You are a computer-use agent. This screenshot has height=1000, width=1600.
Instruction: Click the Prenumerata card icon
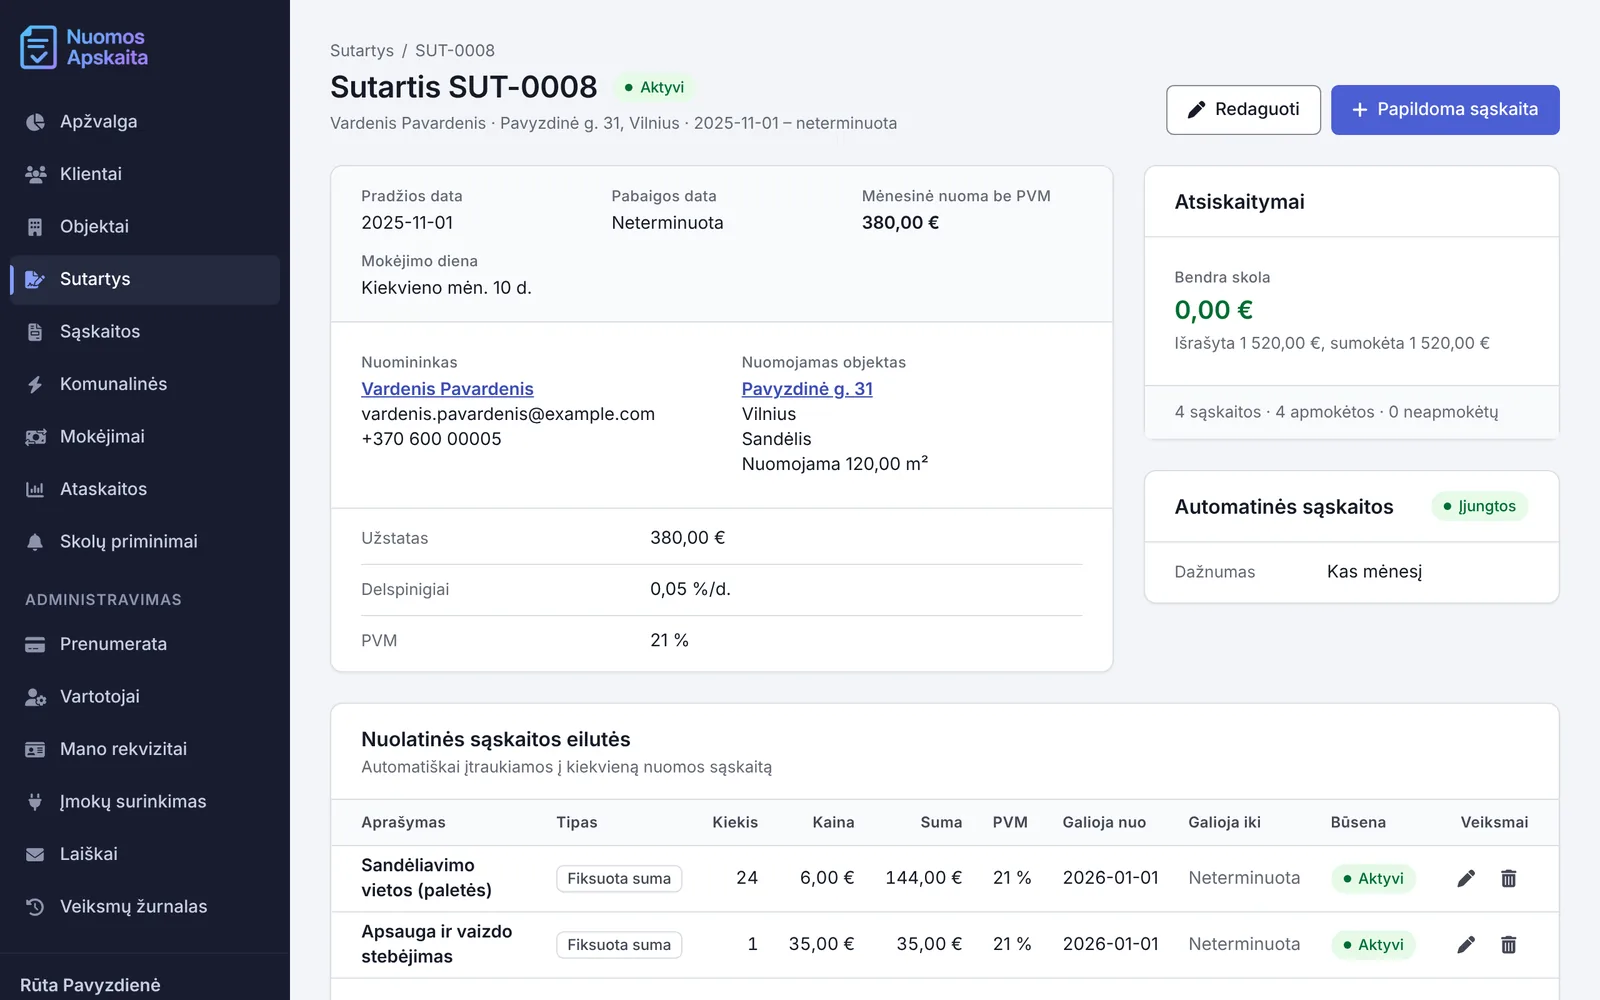coord(35,644)
